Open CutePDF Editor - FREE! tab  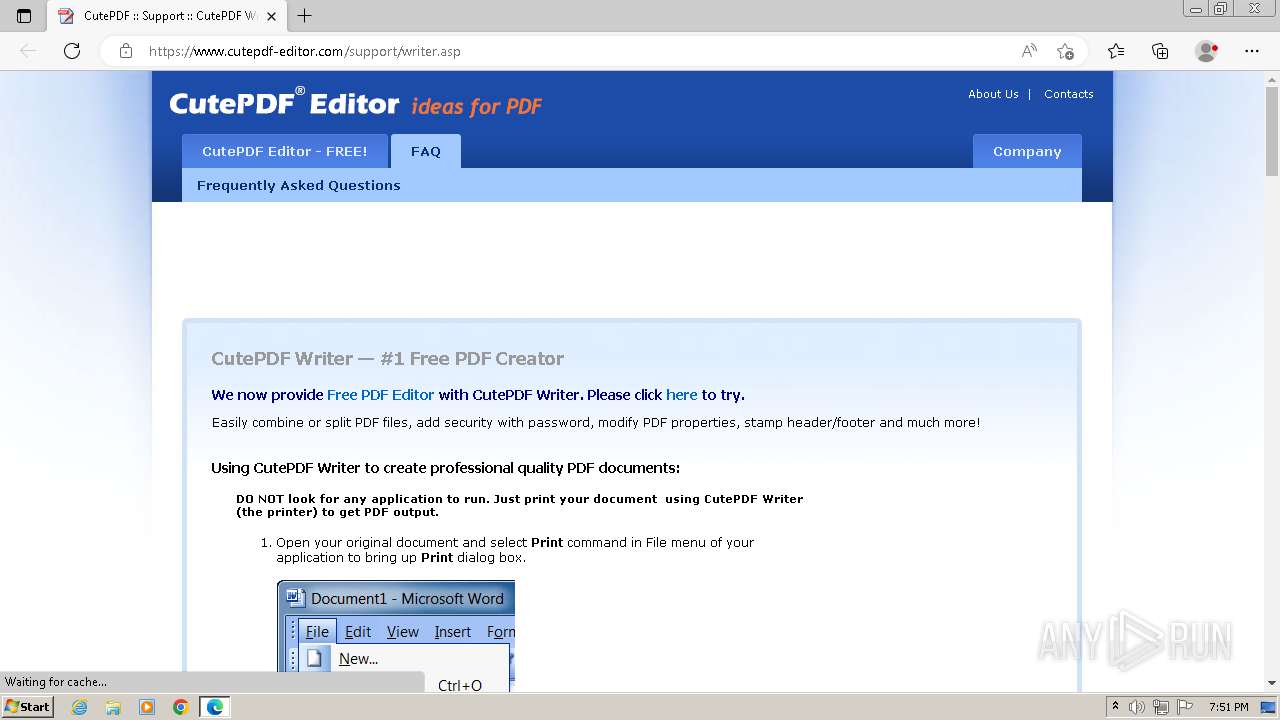coord(285,151)
